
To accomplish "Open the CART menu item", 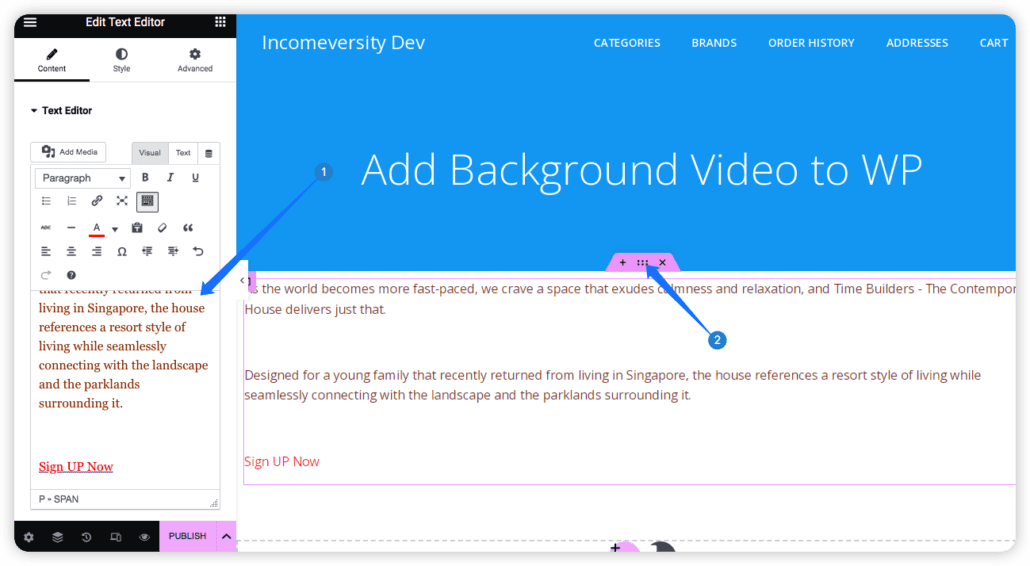I will click(x=993, y=43).
